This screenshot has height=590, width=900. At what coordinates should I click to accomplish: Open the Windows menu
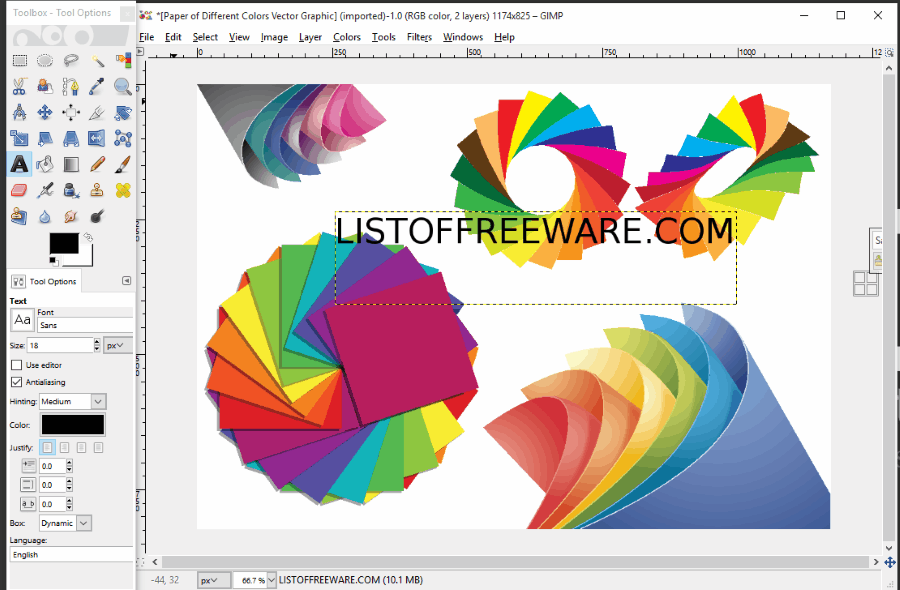point(463,37)
